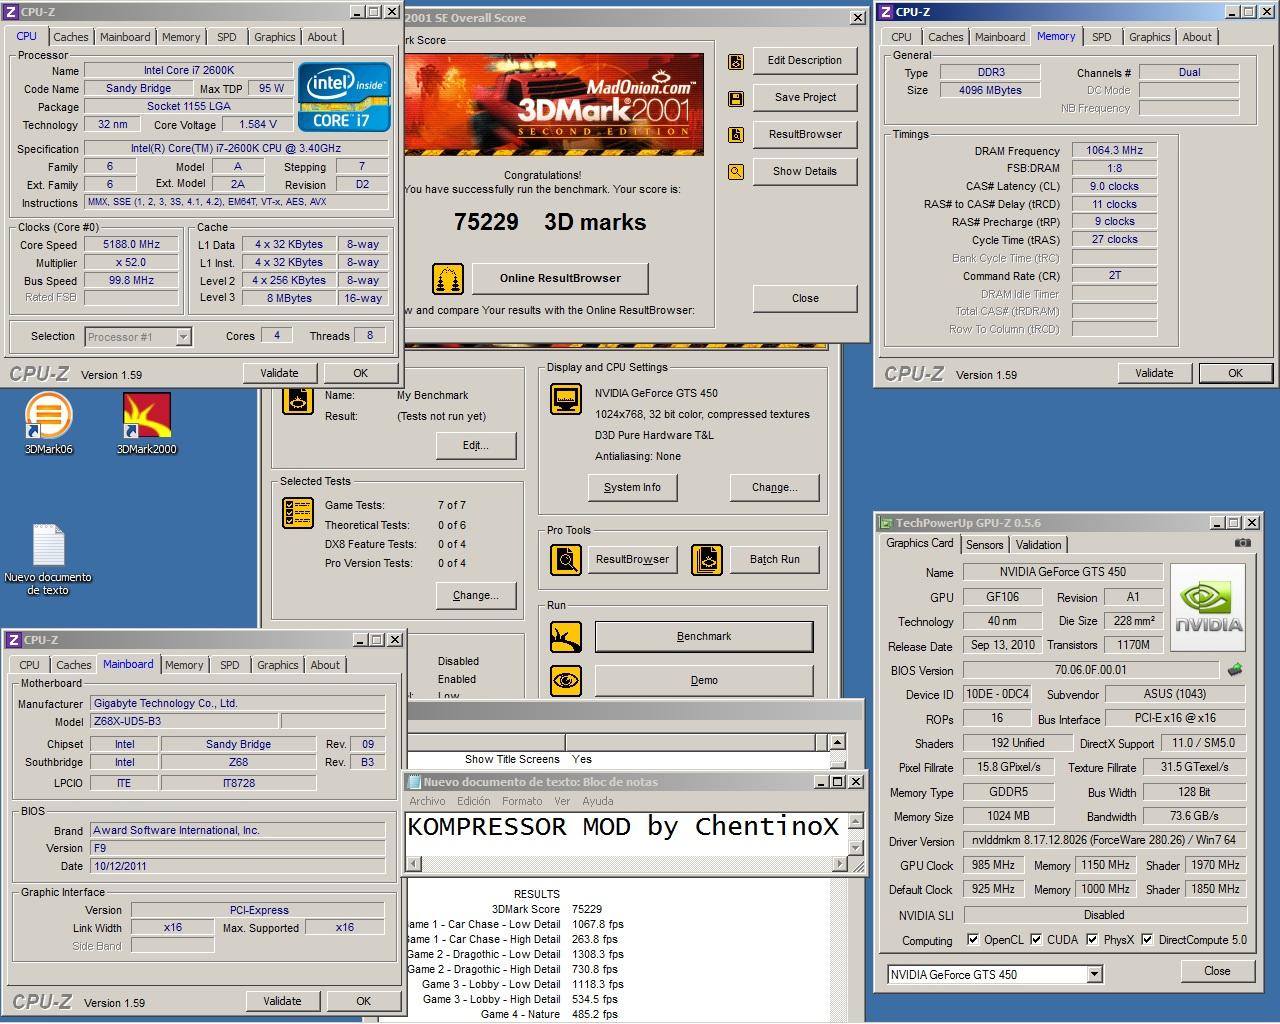Open the Formato menu in Bloc de notas
This screenshot has width=1280, height=1024.
[x=522, y=801]
